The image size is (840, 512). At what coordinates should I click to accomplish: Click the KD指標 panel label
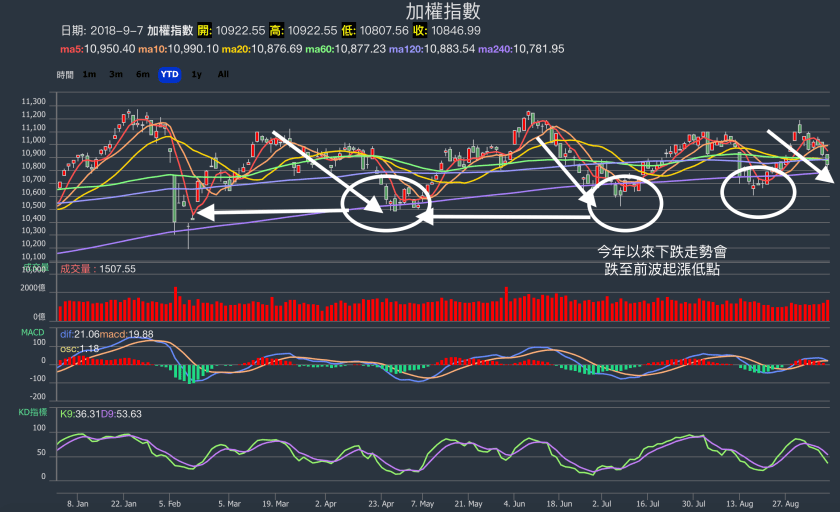pos(34,412)
